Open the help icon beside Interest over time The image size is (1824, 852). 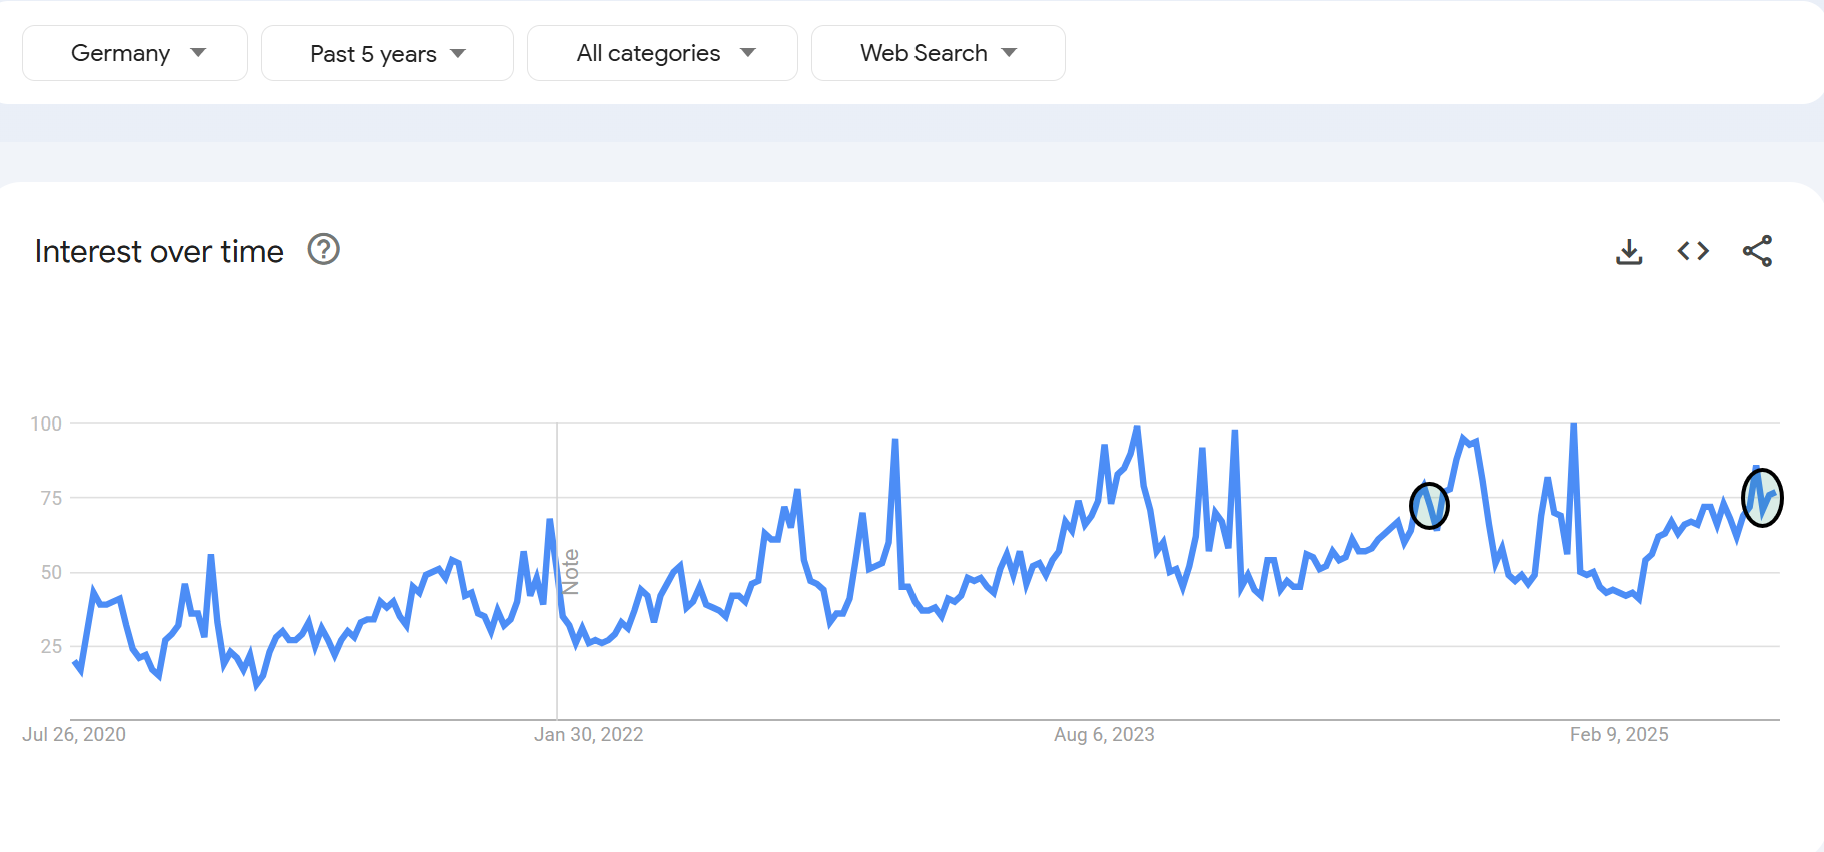[323, 249]
